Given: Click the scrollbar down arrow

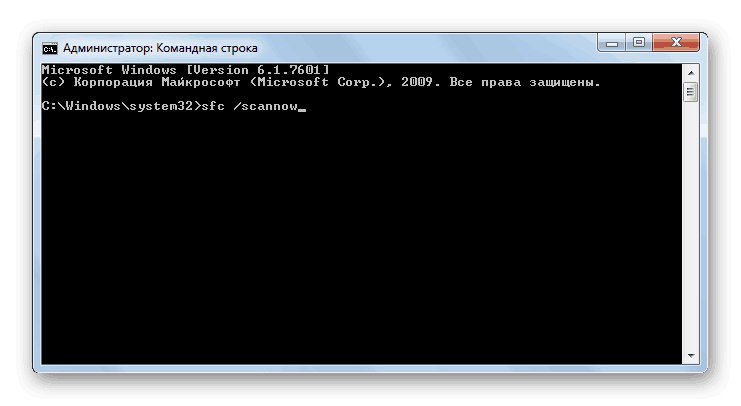Looking at the screenshot, I should pyautogui.click(x=691, y=355).
